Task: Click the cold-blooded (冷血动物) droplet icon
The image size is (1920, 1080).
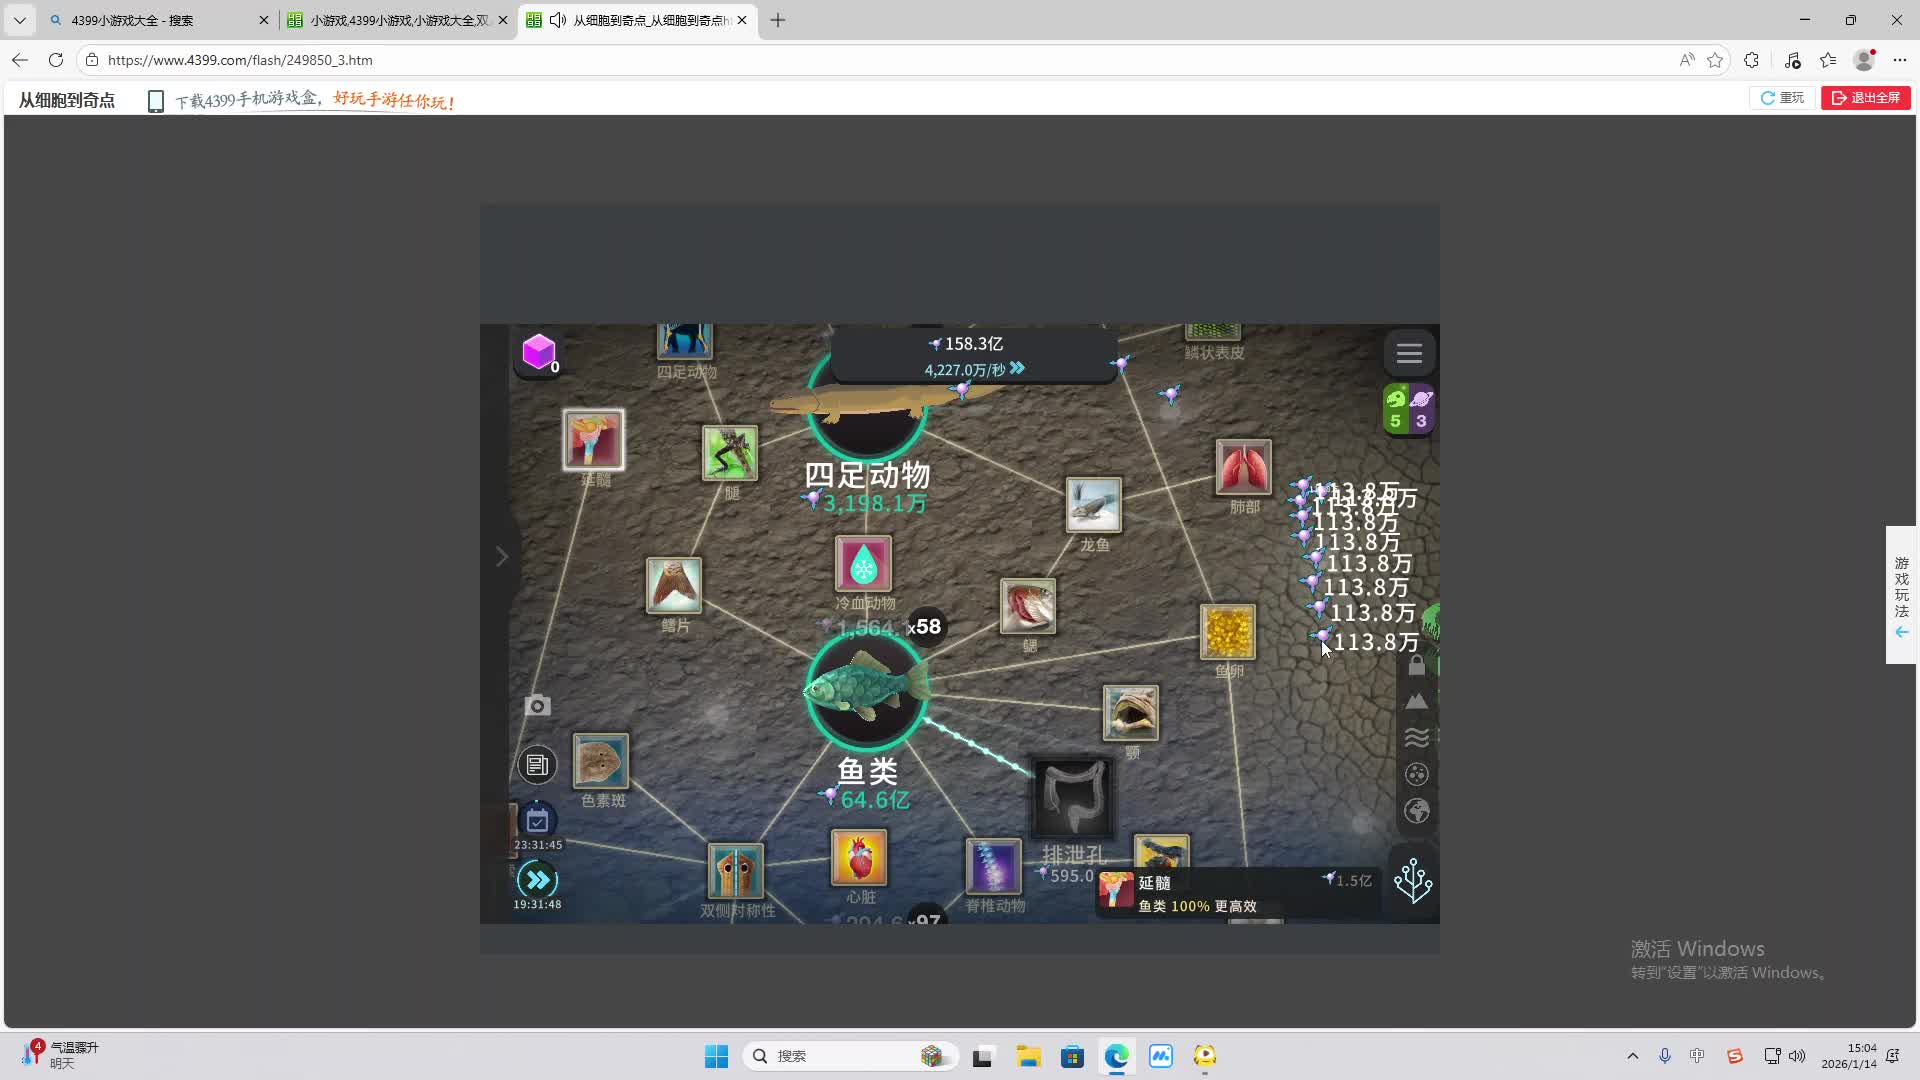Action: (863, 565)
